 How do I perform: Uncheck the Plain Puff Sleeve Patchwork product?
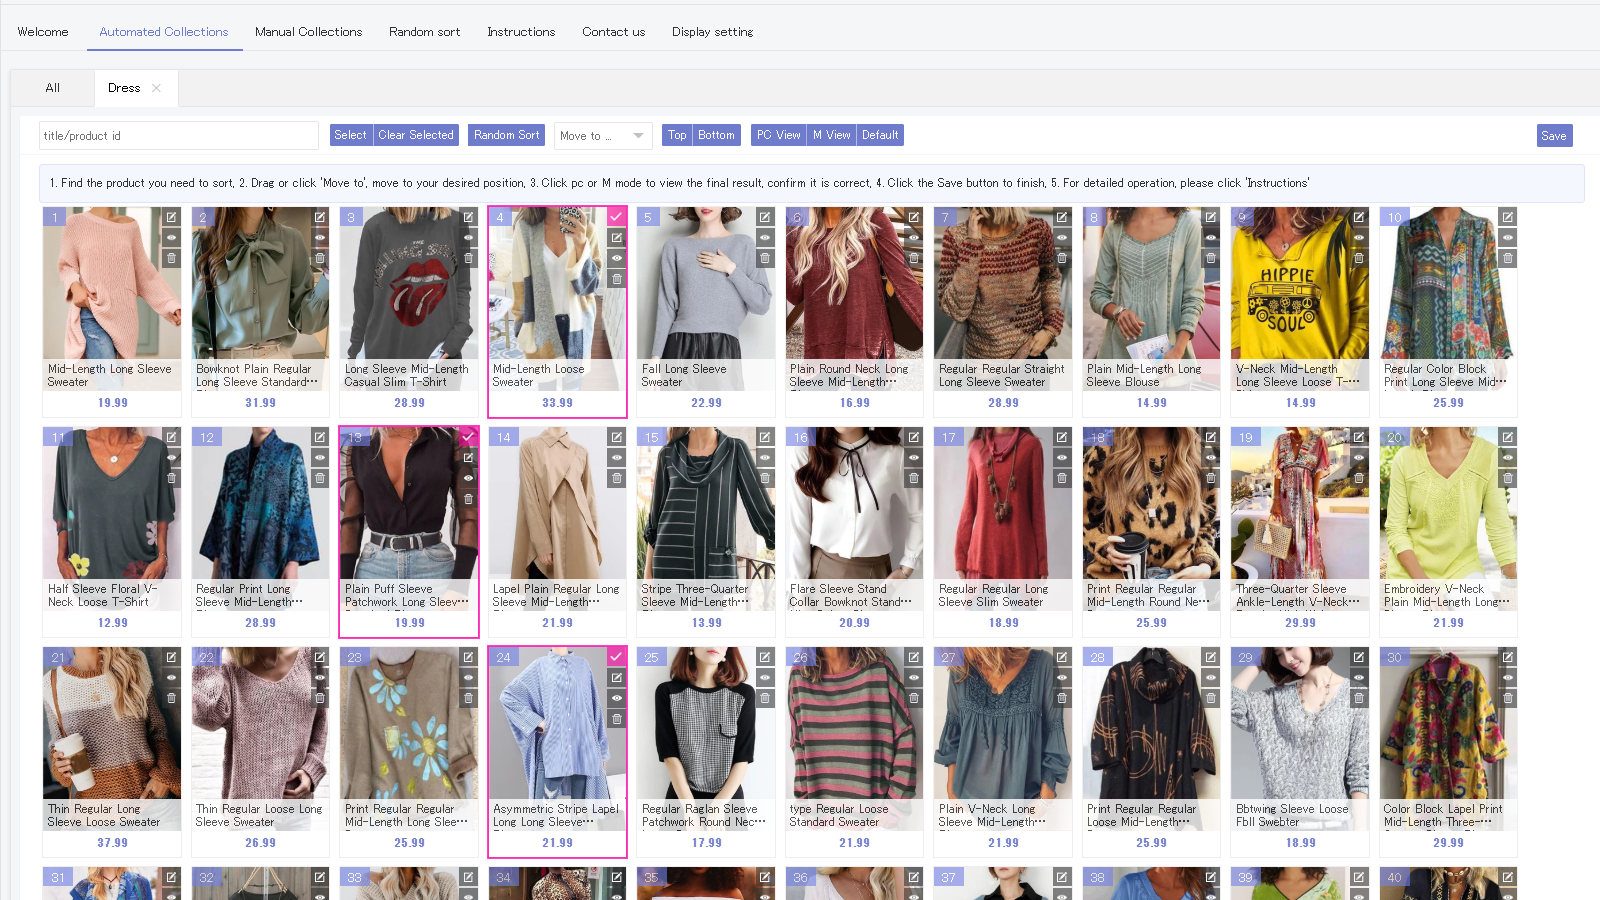[x=469, y=437]
